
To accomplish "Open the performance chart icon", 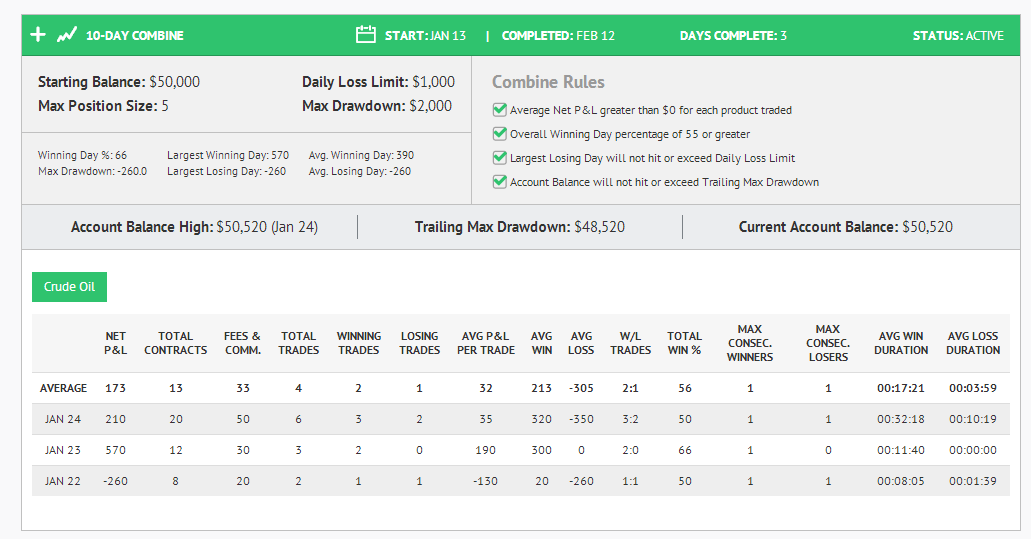I will (x=66, y=35).
